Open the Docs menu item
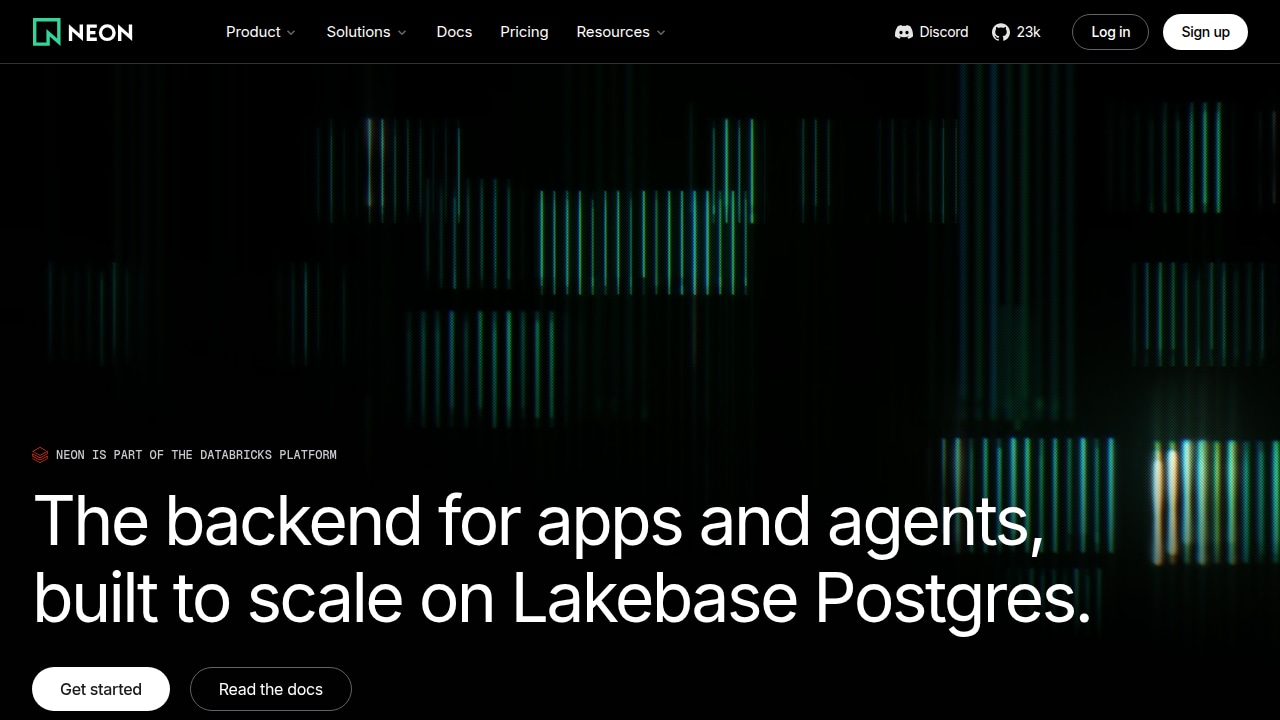Screen dimensions: 1280x720 (454, 32)
